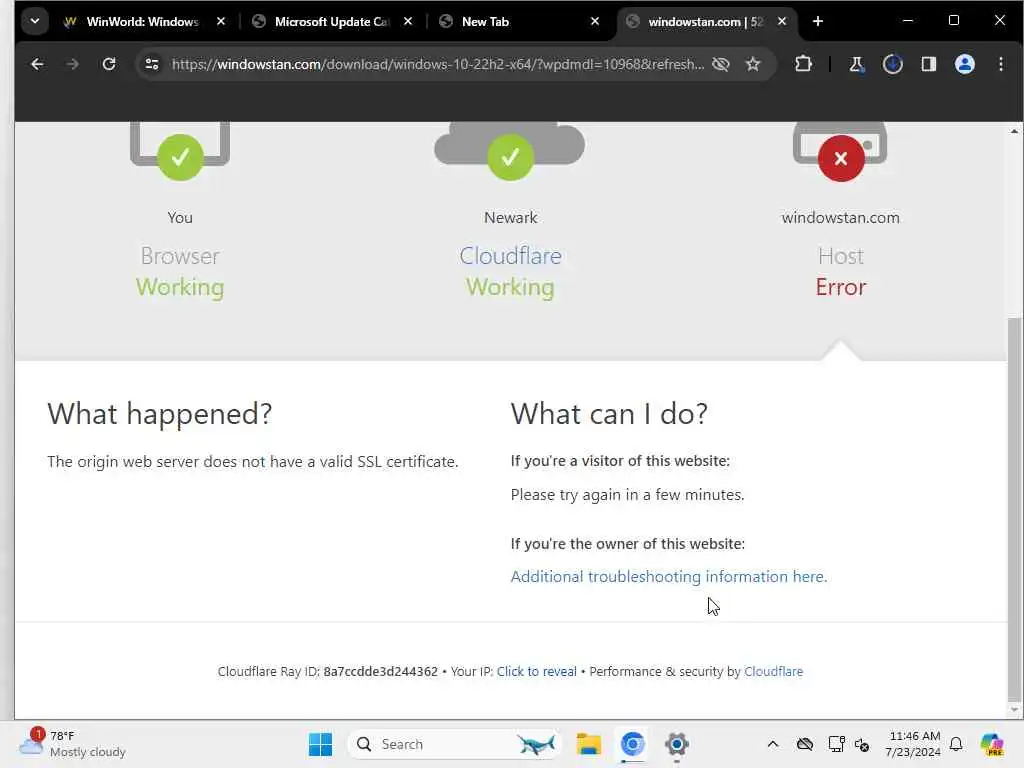This screenshot has width=1024, height=768.
Task: Click the forward navigation arrow
Action: coord(72,64)
